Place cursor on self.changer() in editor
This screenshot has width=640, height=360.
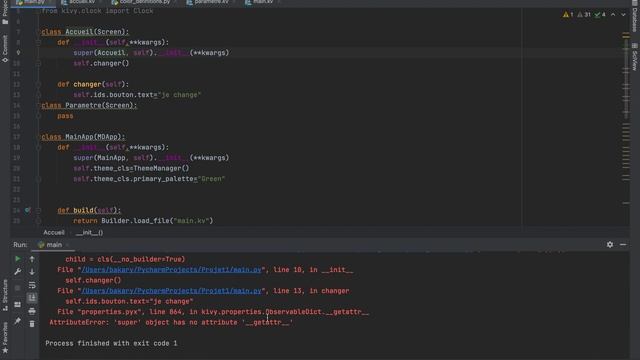101,63
